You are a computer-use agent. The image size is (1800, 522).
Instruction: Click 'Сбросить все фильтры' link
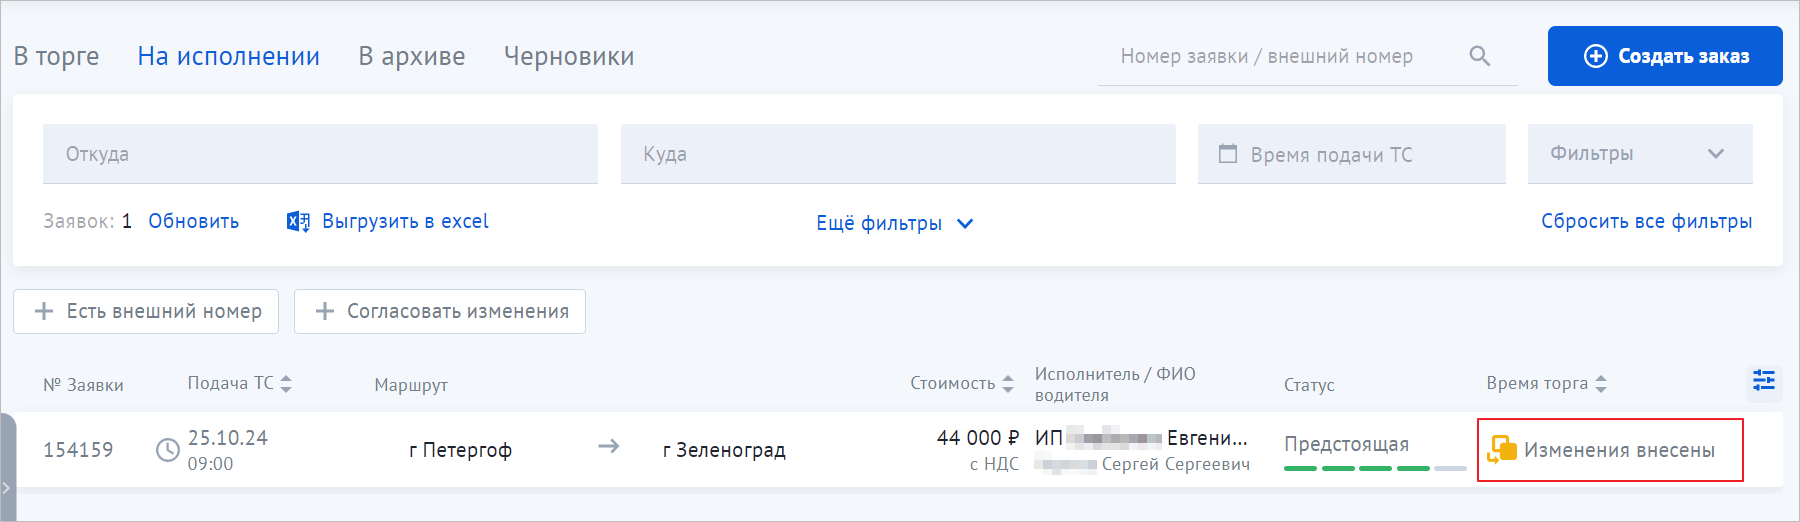pos(1646,221)
